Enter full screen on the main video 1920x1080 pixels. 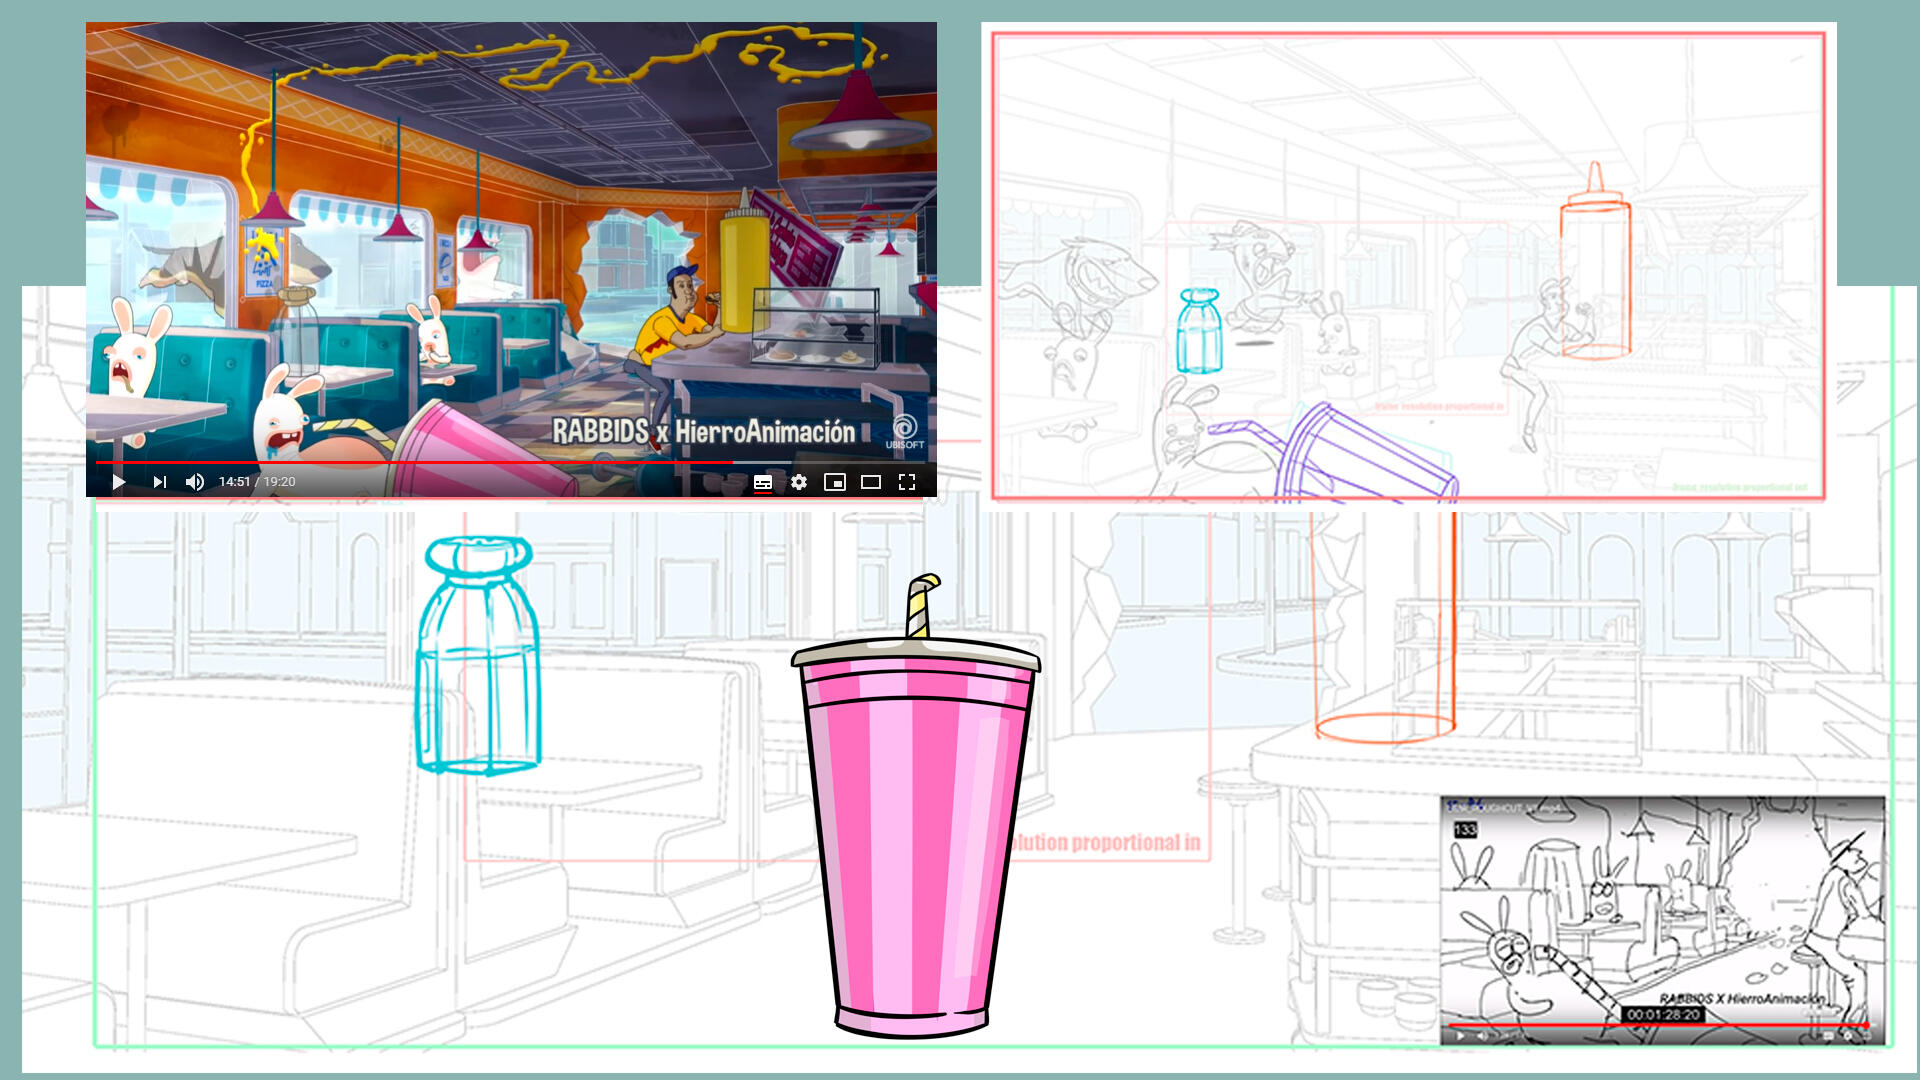(907, 482)
